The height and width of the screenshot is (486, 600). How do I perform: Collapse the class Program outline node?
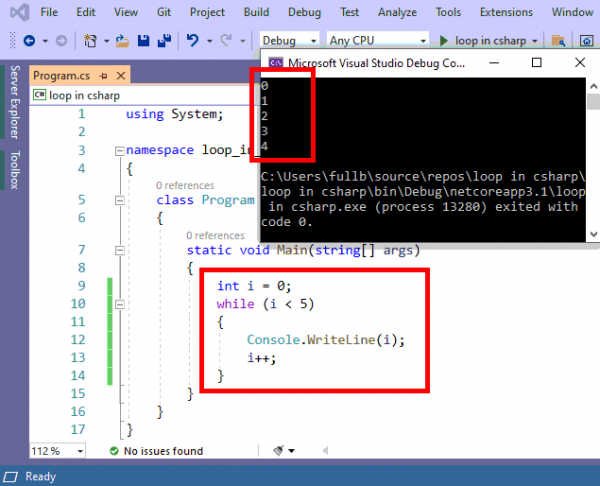[150, 200]
